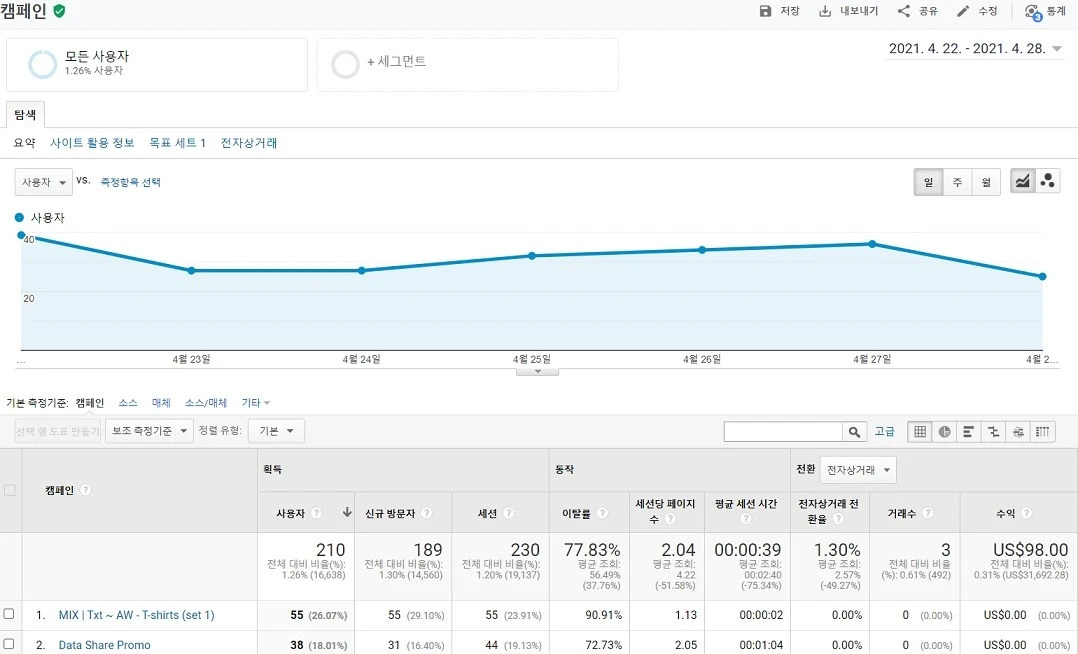Viewport: 1078px width, 654px height.
Task: Select the performance bar view icon
Action: [969, 432]
